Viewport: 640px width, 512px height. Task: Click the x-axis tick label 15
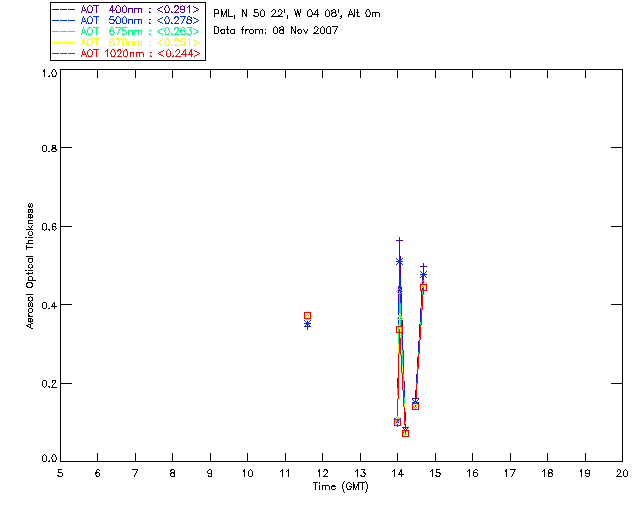coord(435,473)
